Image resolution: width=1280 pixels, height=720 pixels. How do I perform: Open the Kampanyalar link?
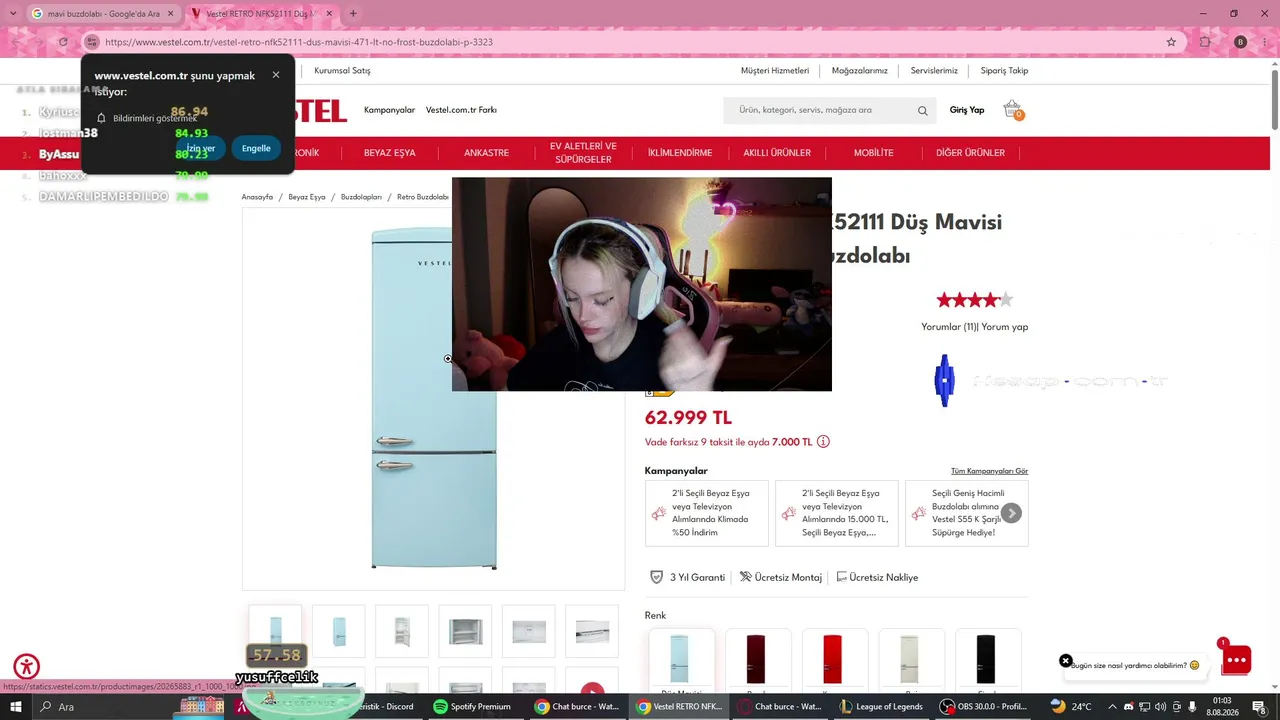(x=389, y=110)
